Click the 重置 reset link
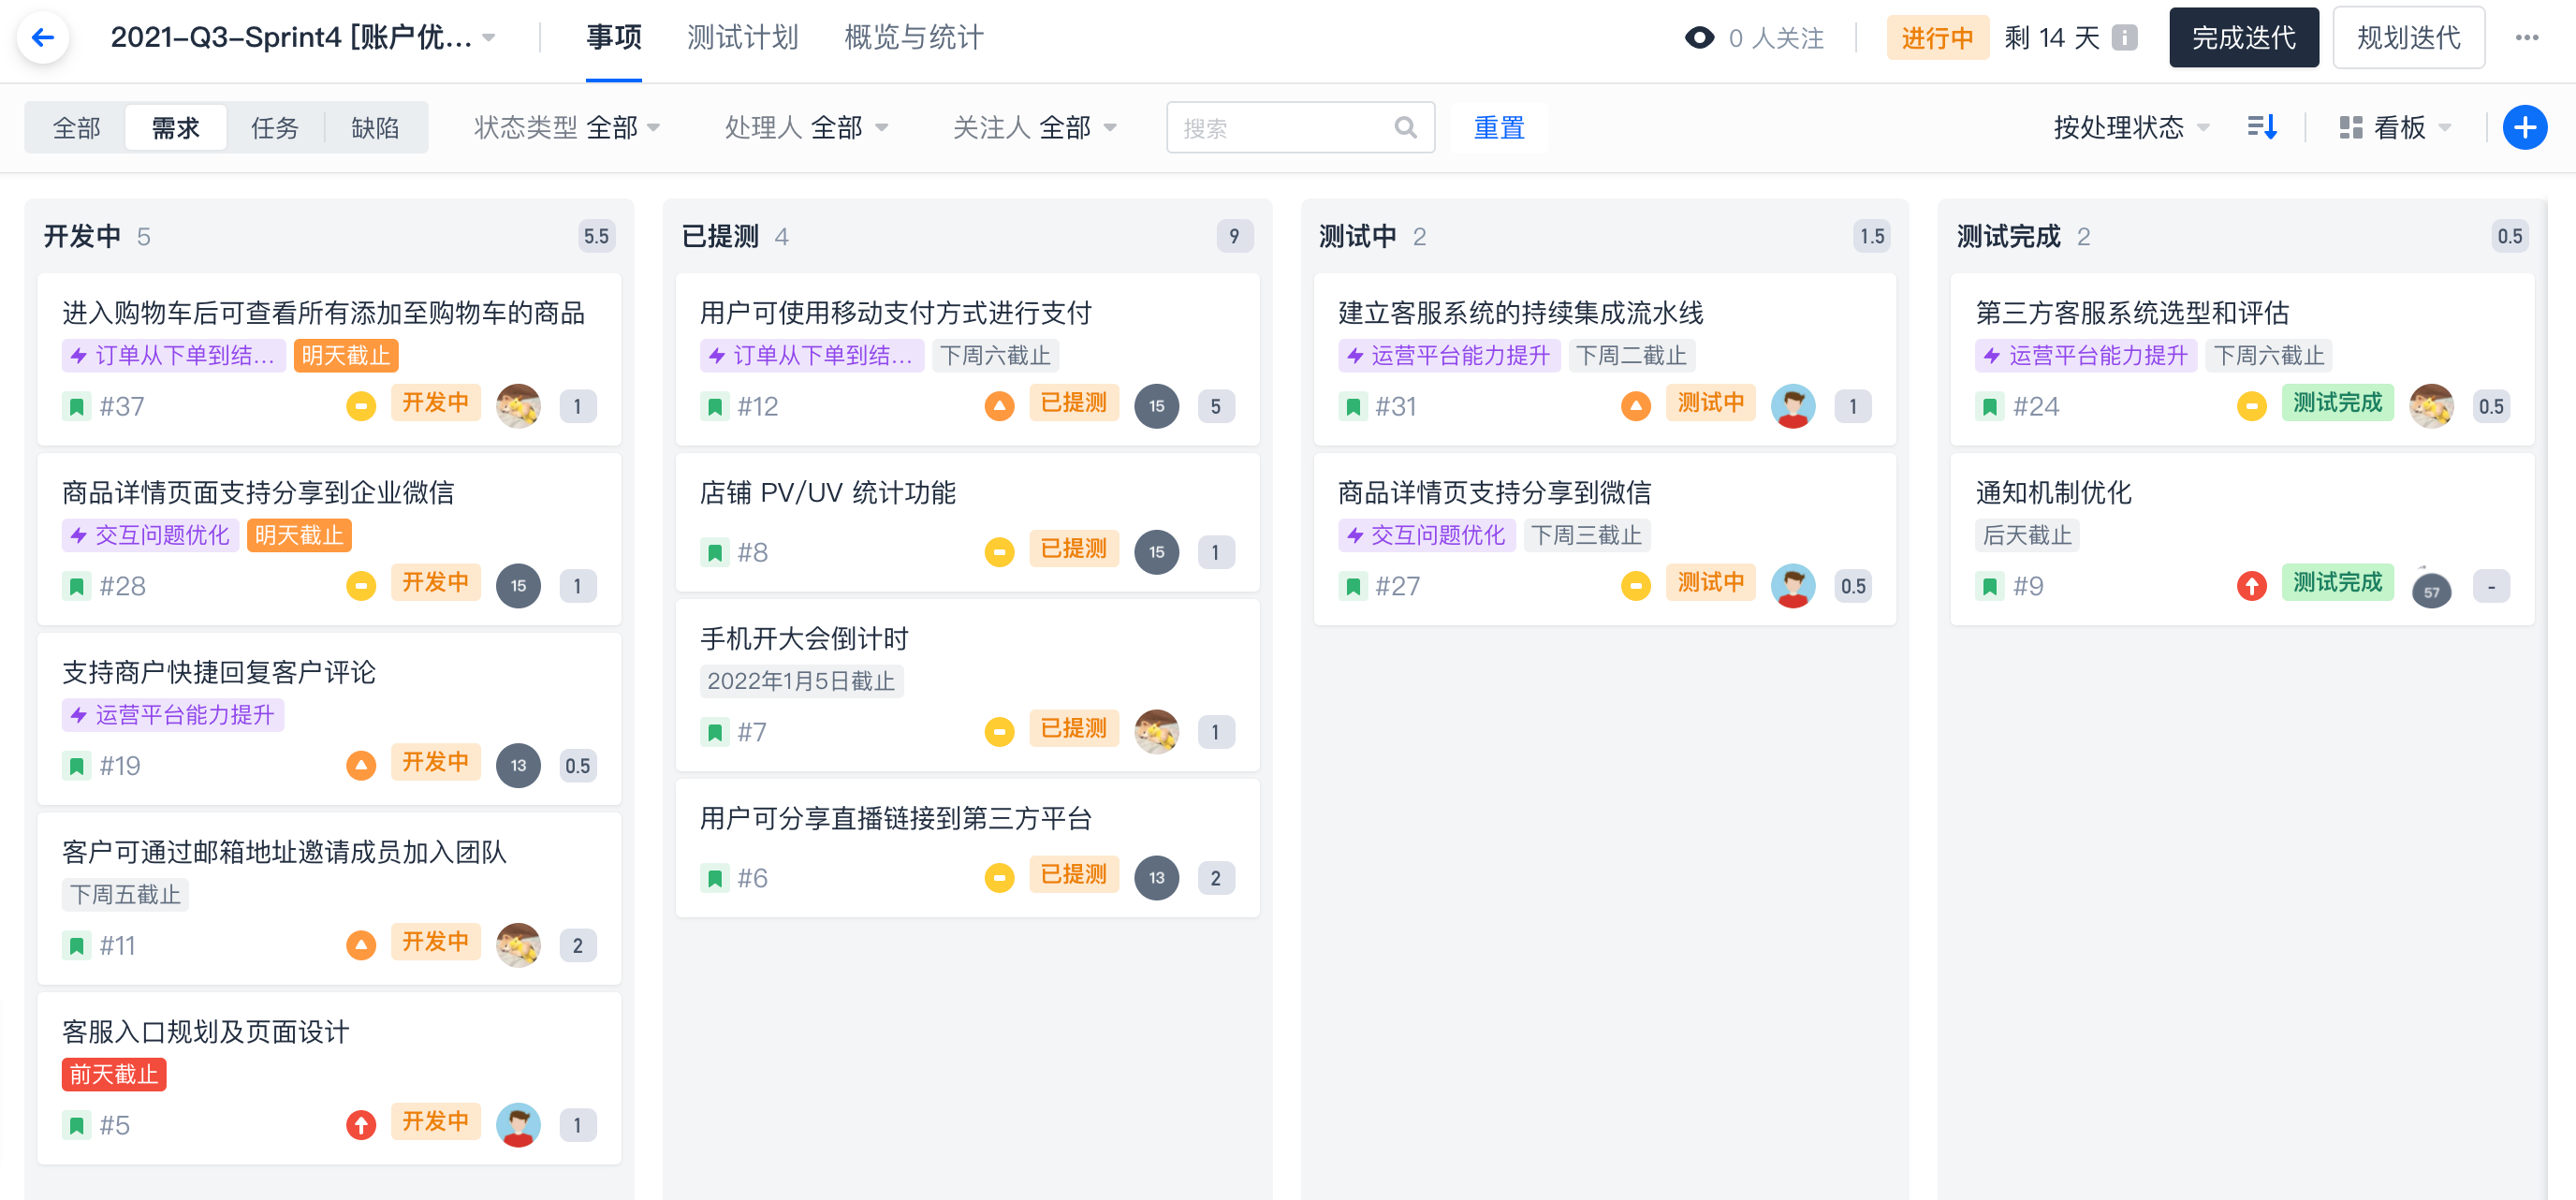 tap(1498, 127)
